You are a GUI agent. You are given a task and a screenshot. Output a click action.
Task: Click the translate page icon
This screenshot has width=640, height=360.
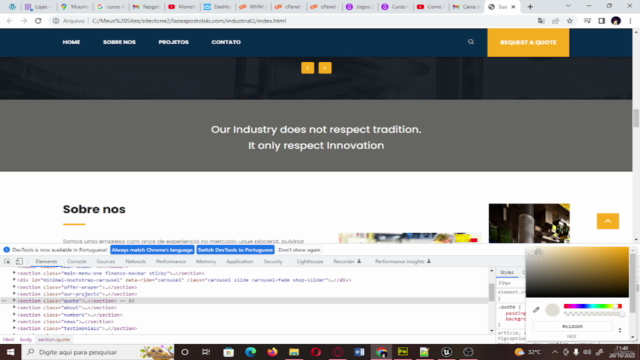[x=541, y=21]
